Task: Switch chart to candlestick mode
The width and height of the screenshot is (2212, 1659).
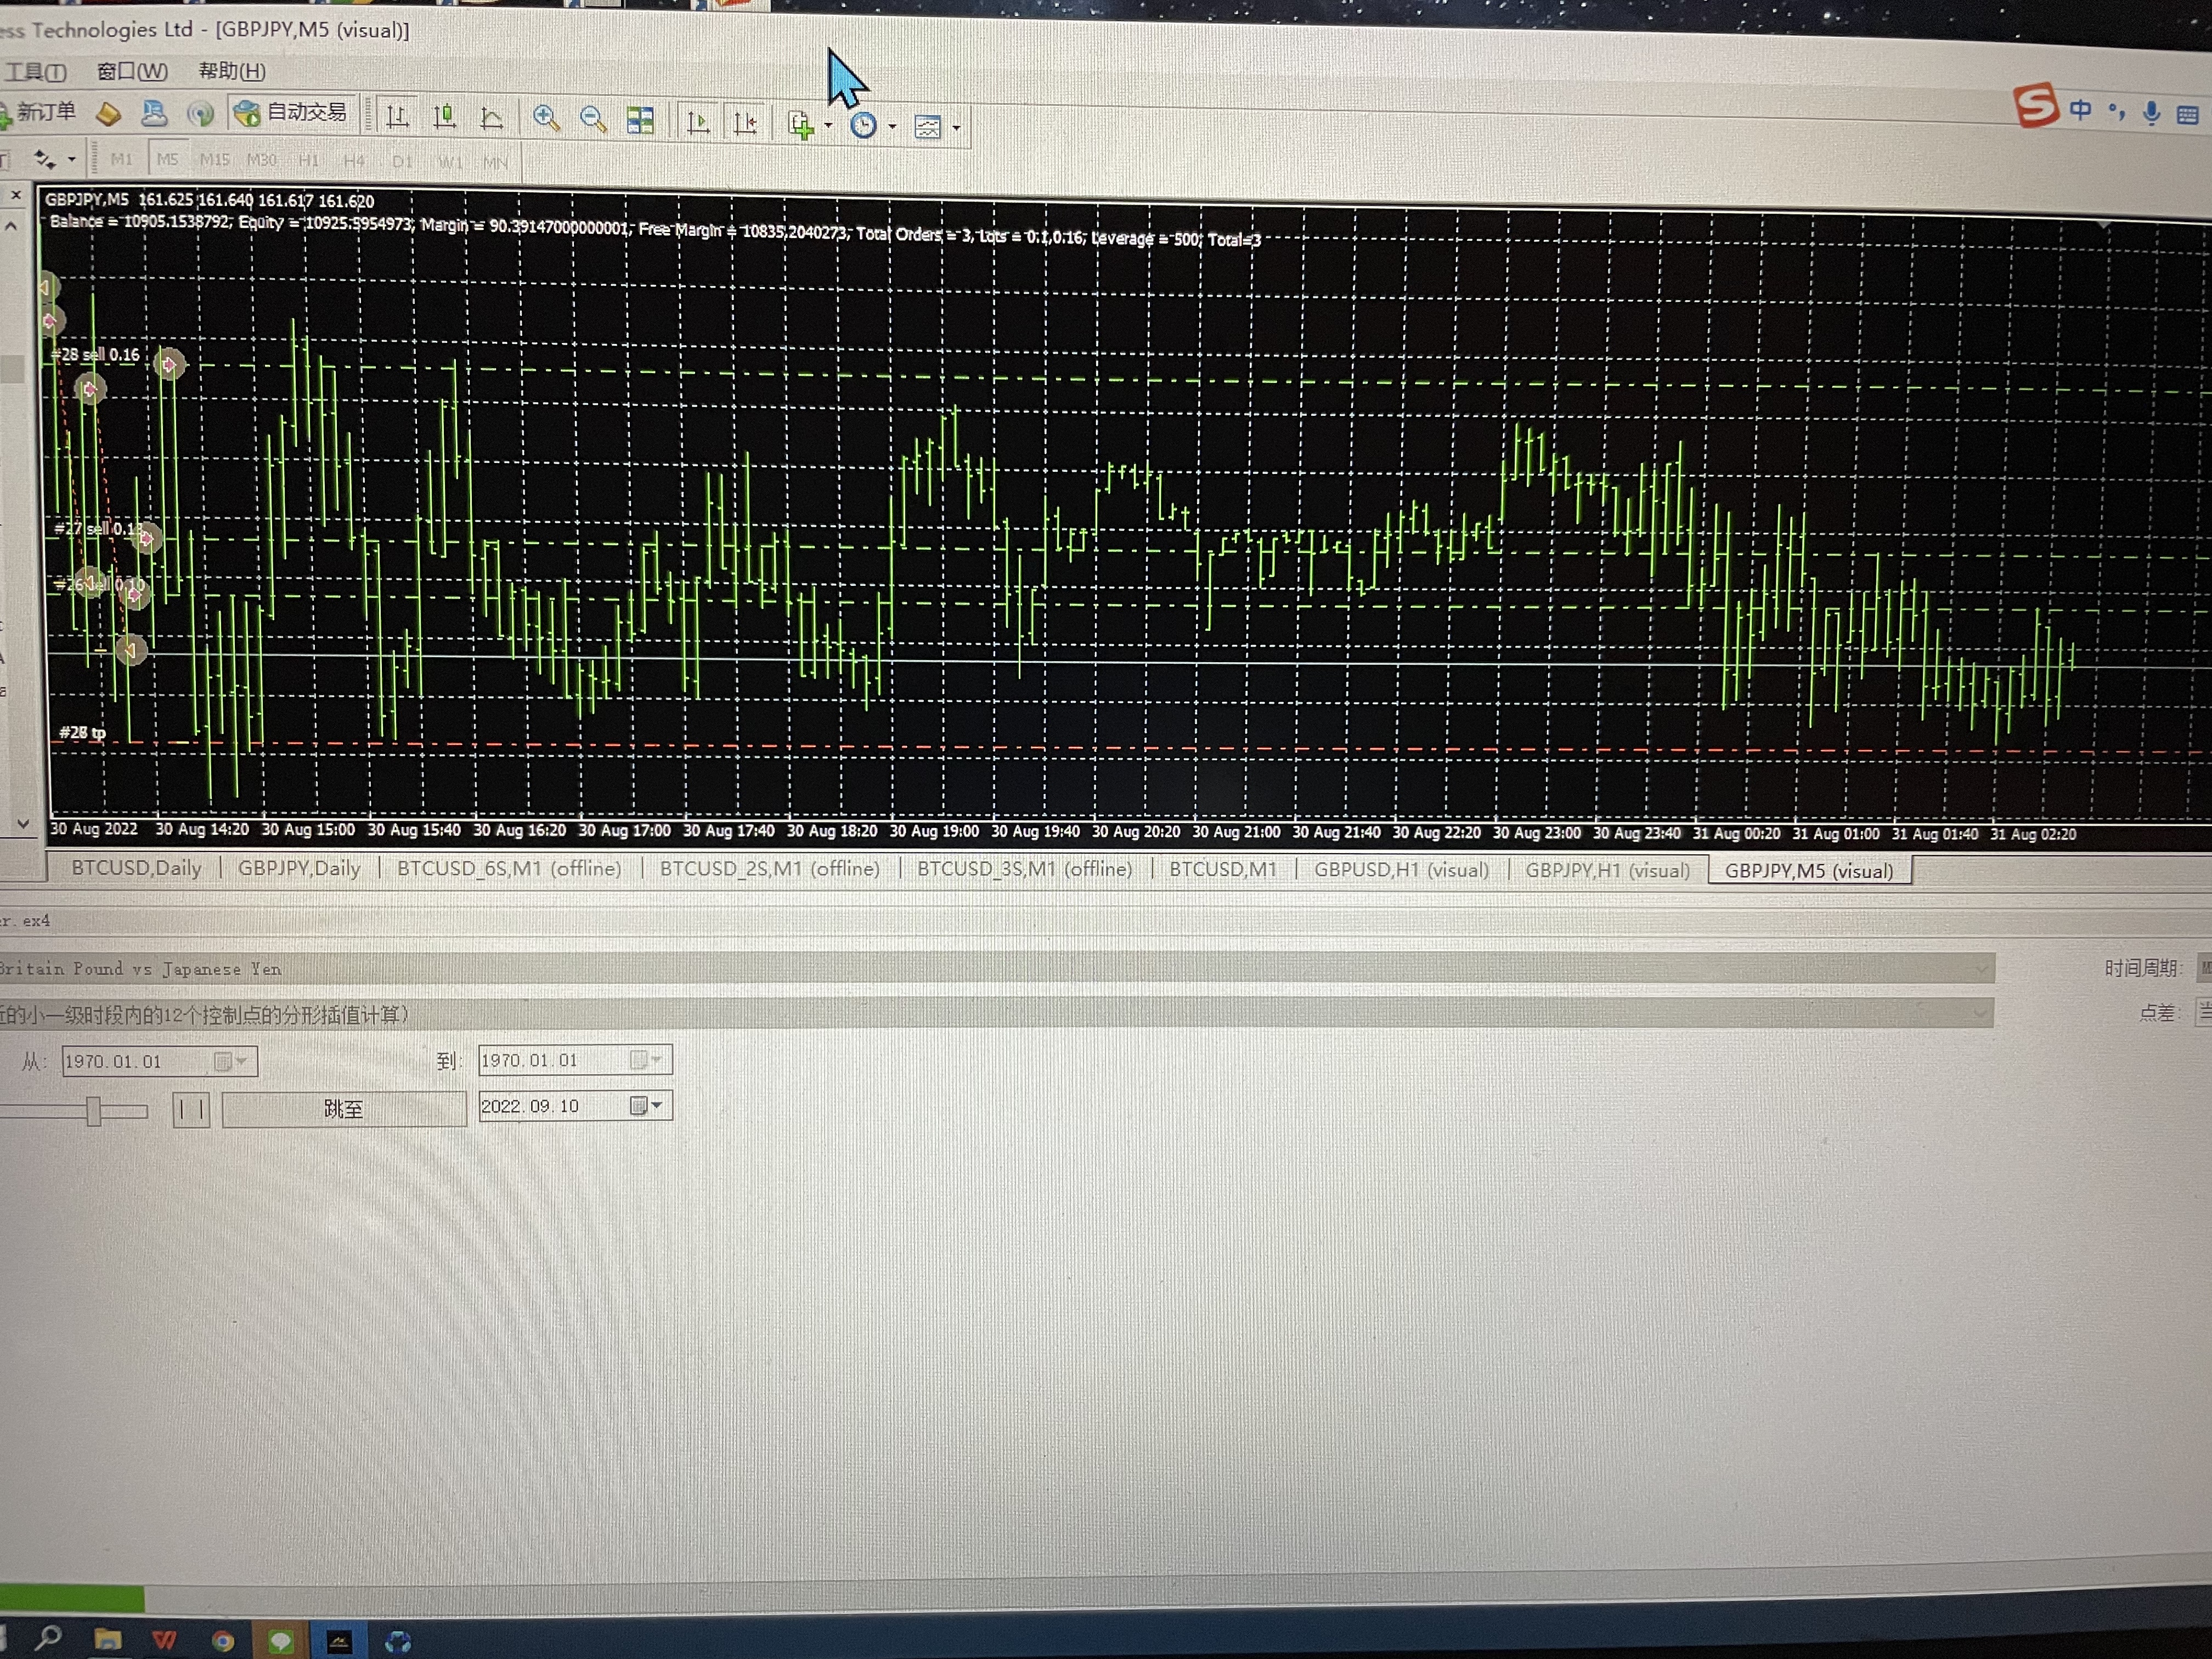Action: tap(444, 117)
